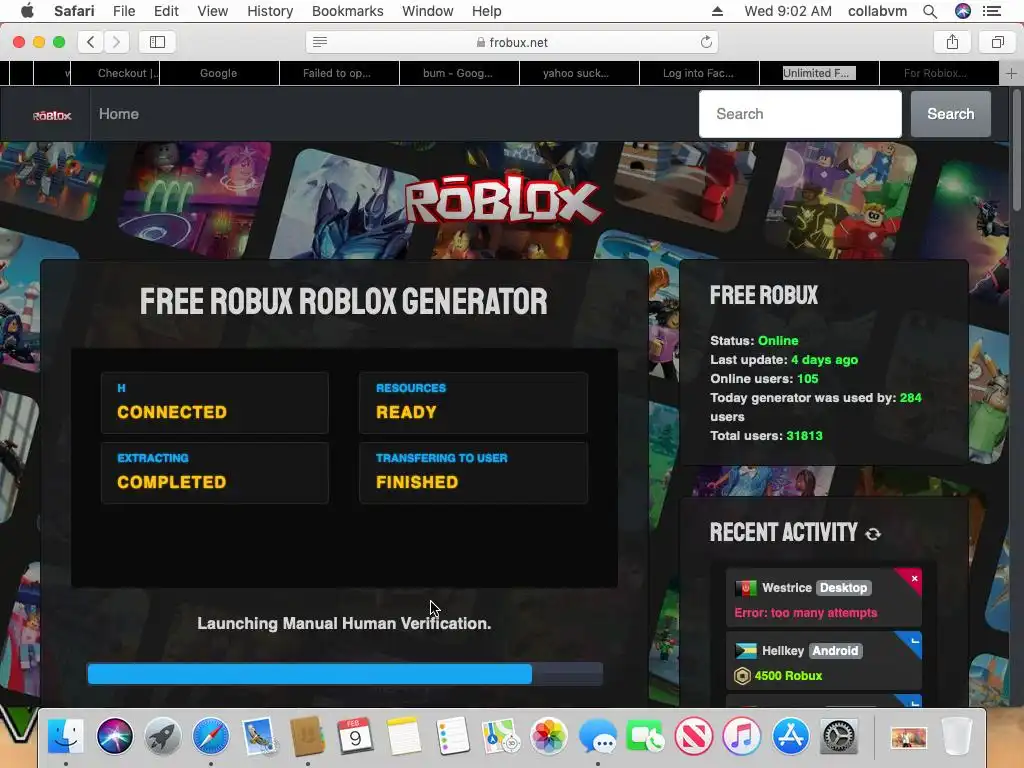Open the Edit menu
The width and height of the screenshot is (1024, 768).
point(166,11)
